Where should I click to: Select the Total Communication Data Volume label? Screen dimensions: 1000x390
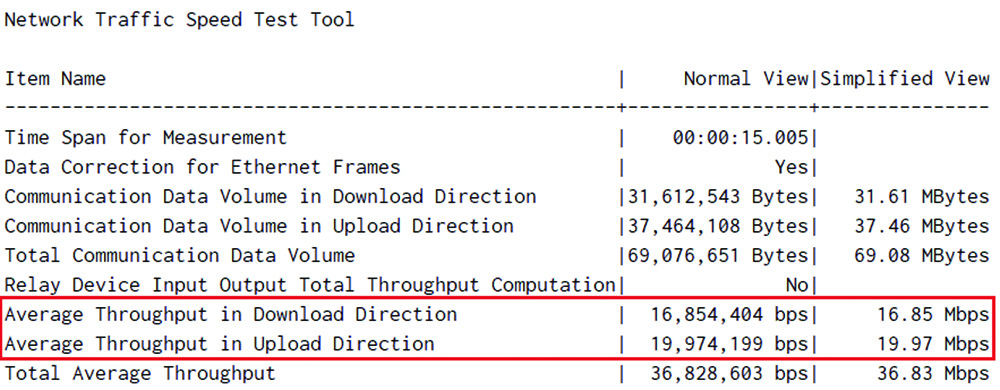click(x=180, y=256)
